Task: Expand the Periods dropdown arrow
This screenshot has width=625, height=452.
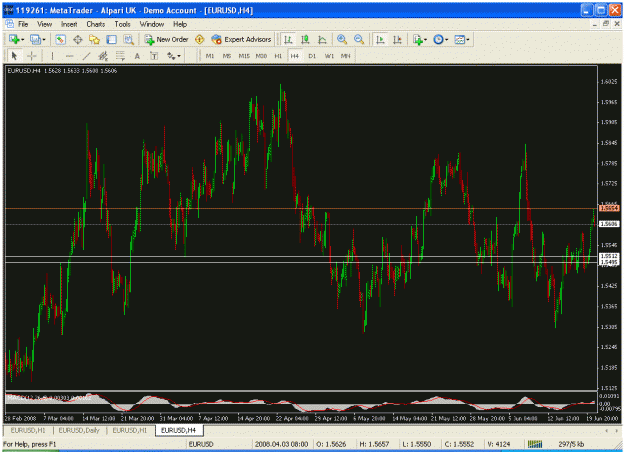Action: (446, 39)
